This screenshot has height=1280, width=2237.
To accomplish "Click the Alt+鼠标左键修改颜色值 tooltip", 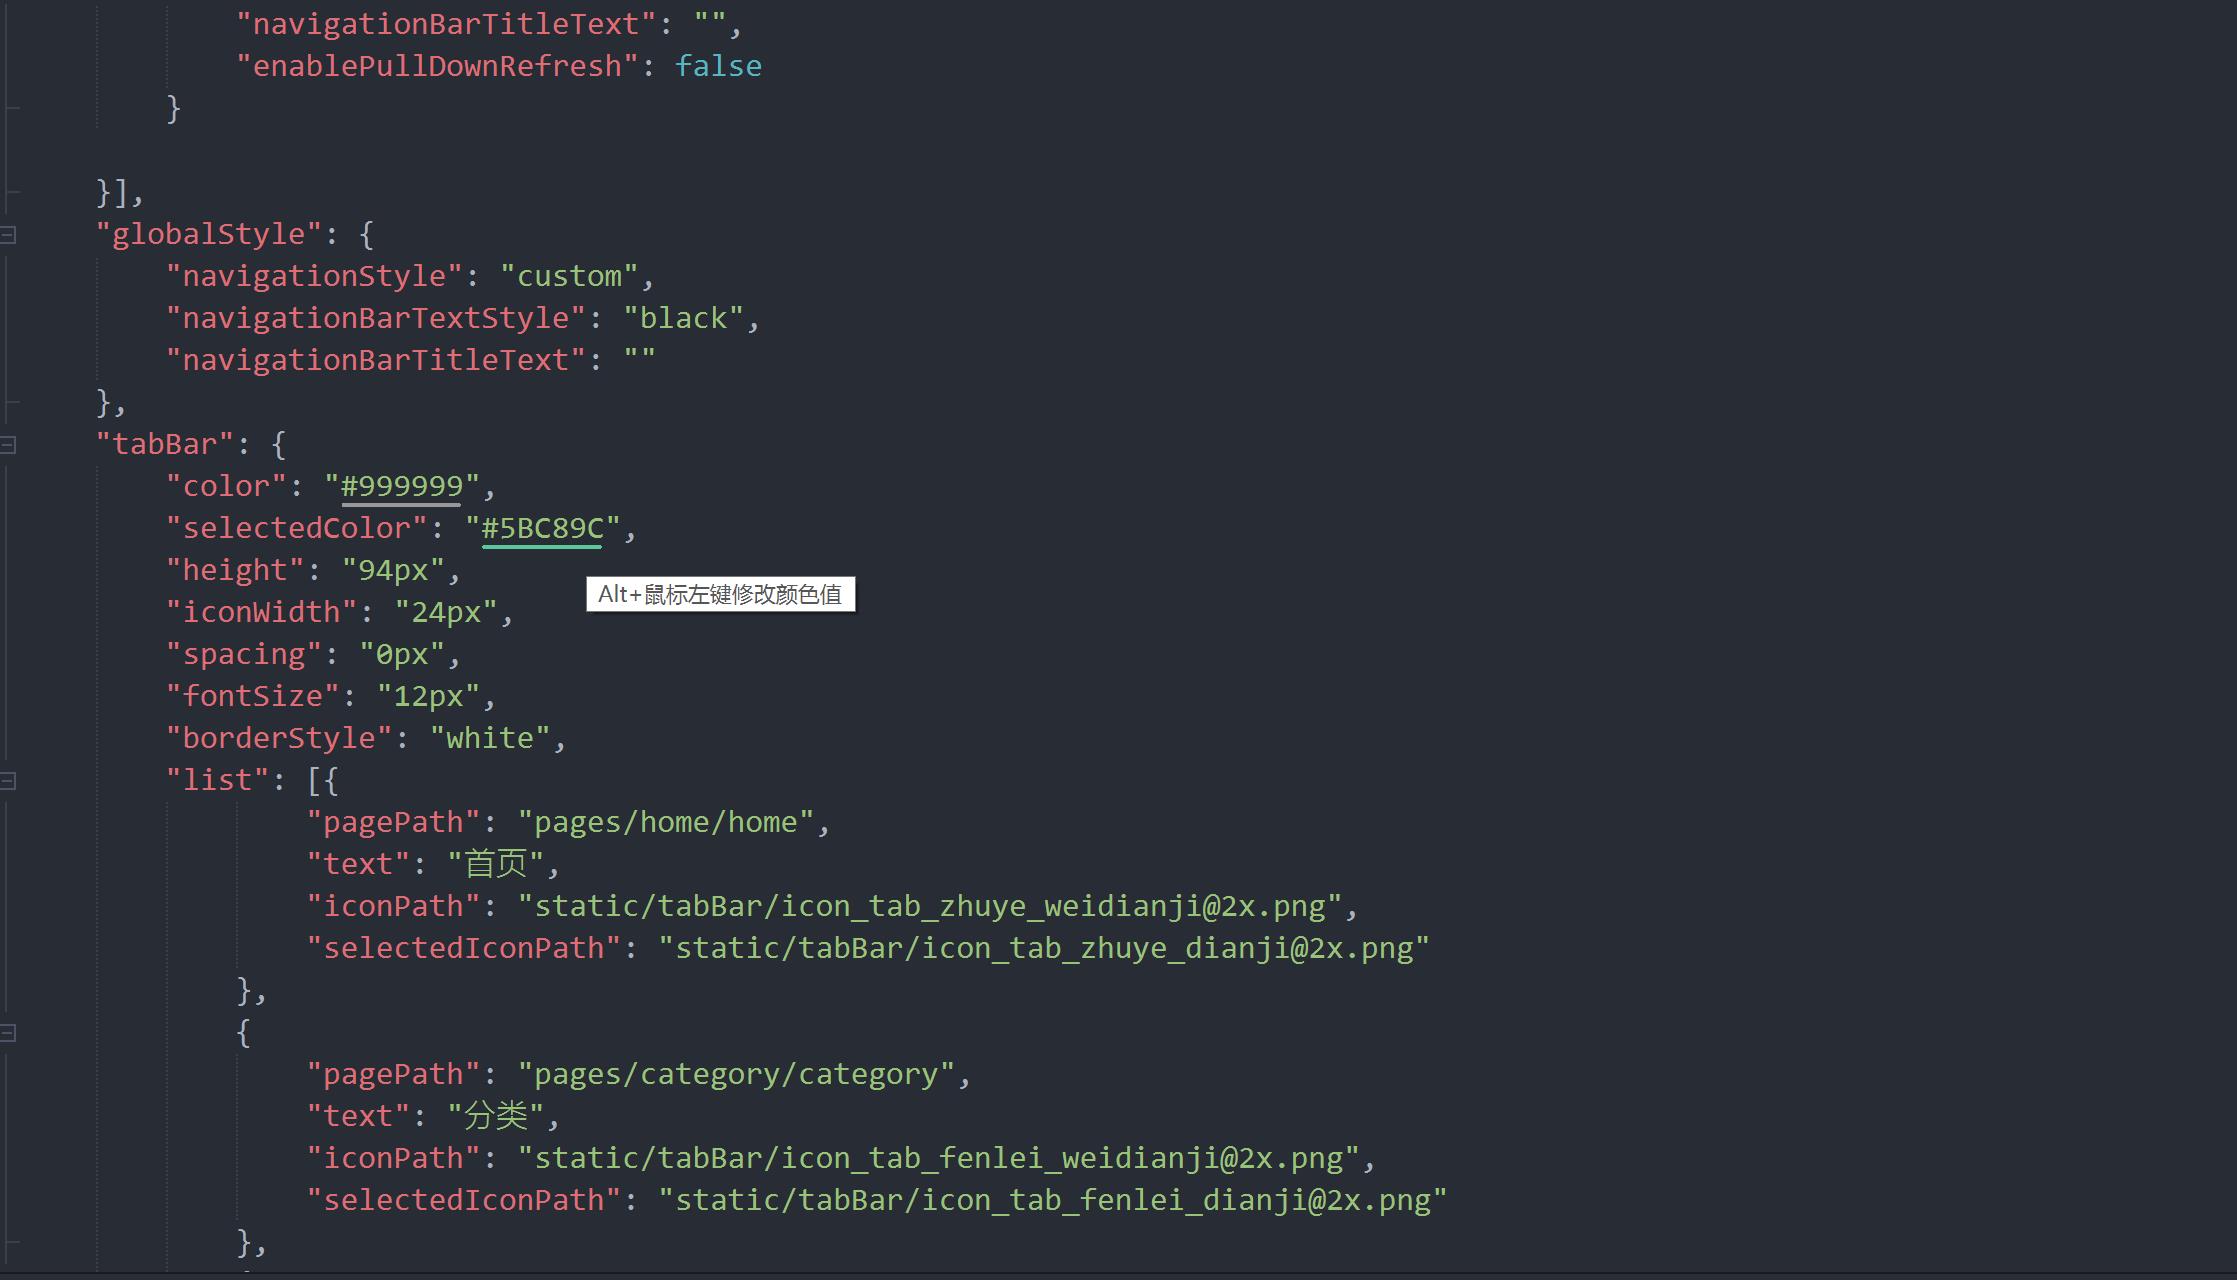I will [x=720, y=595].
